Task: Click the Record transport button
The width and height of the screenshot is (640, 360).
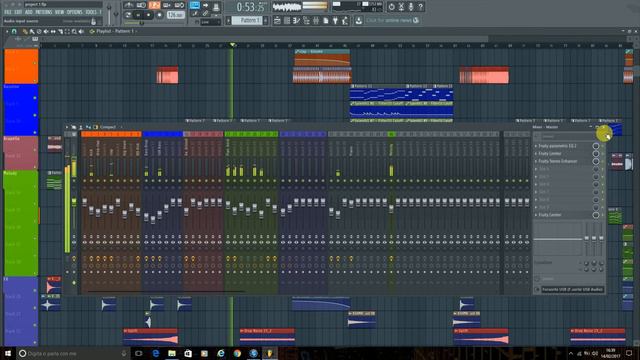Action: pos(159,15)
